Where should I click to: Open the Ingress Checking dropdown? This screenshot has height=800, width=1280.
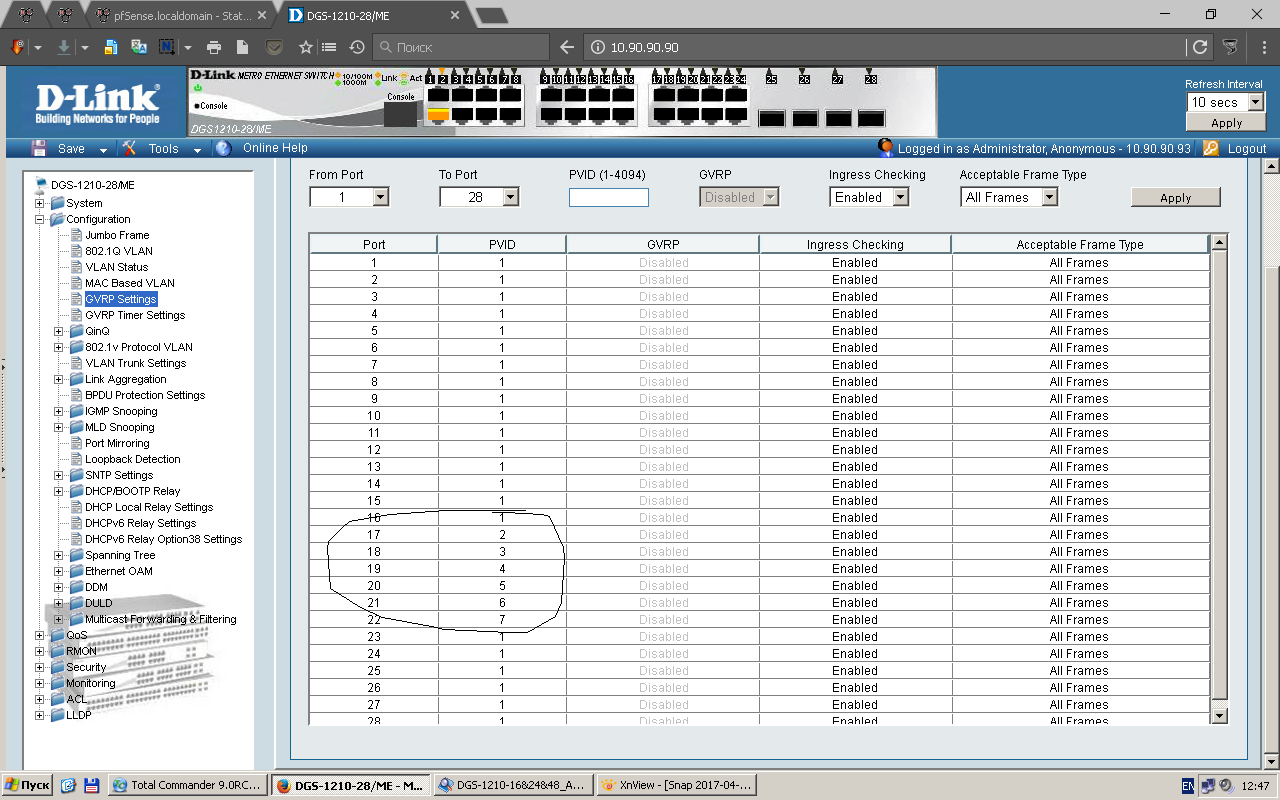pyautogui.click(x=900, y=198)
